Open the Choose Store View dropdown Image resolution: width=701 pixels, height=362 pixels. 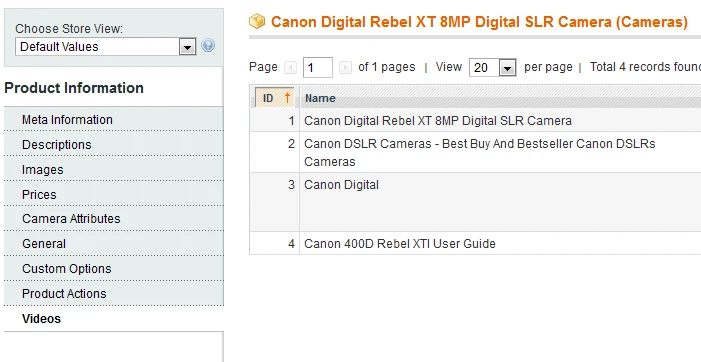click(x=106, y=46)
